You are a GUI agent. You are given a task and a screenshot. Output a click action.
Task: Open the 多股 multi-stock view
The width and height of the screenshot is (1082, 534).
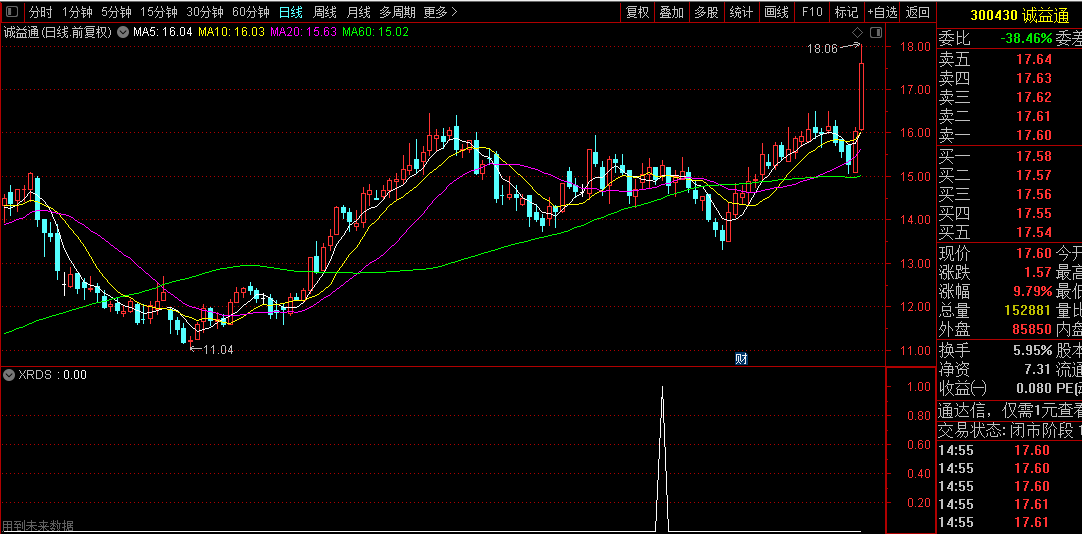click(706, 12)
